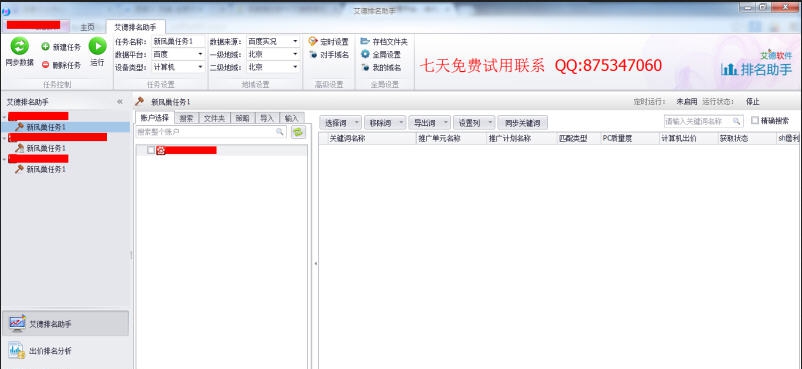
Task: Select the 账户选择 tab
Action: 154,117
